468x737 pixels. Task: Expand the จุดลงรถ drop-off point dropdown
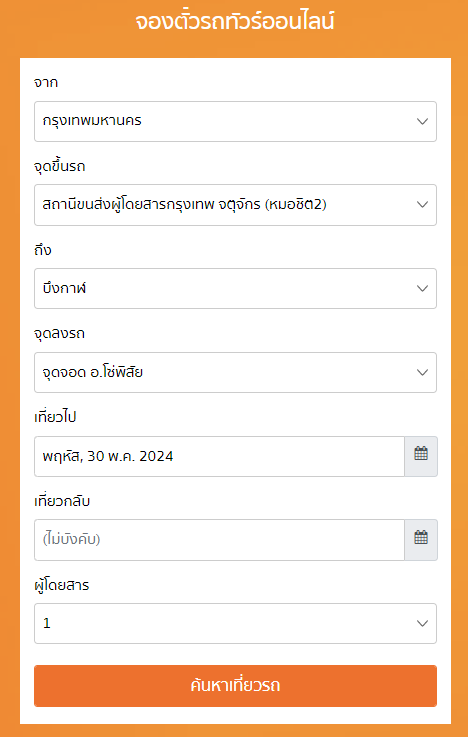click(235, 372)
